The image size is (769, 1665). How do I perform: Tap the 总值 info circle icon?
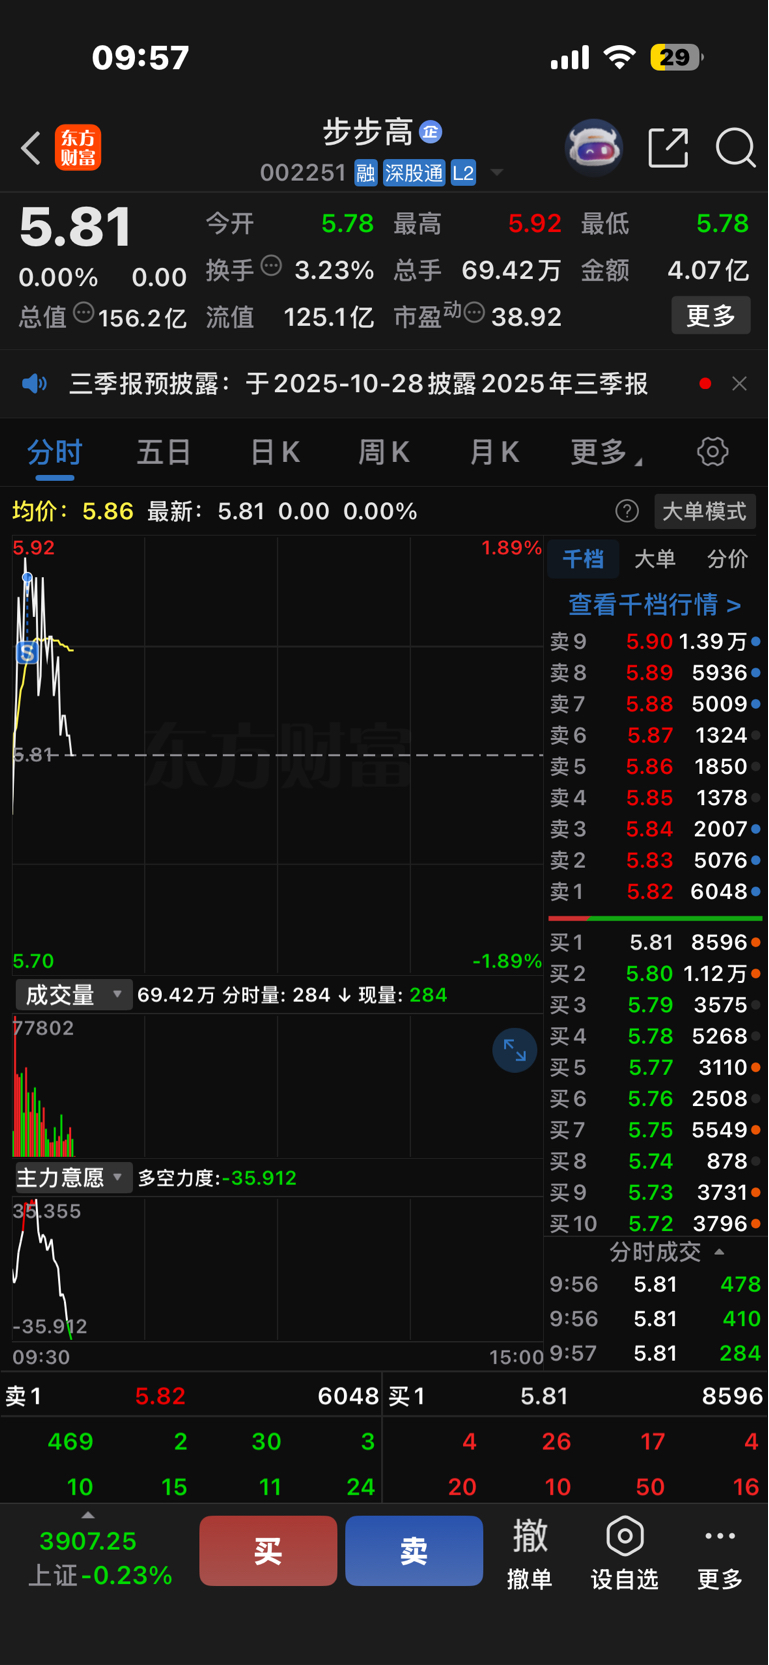(x=84, y=313)
